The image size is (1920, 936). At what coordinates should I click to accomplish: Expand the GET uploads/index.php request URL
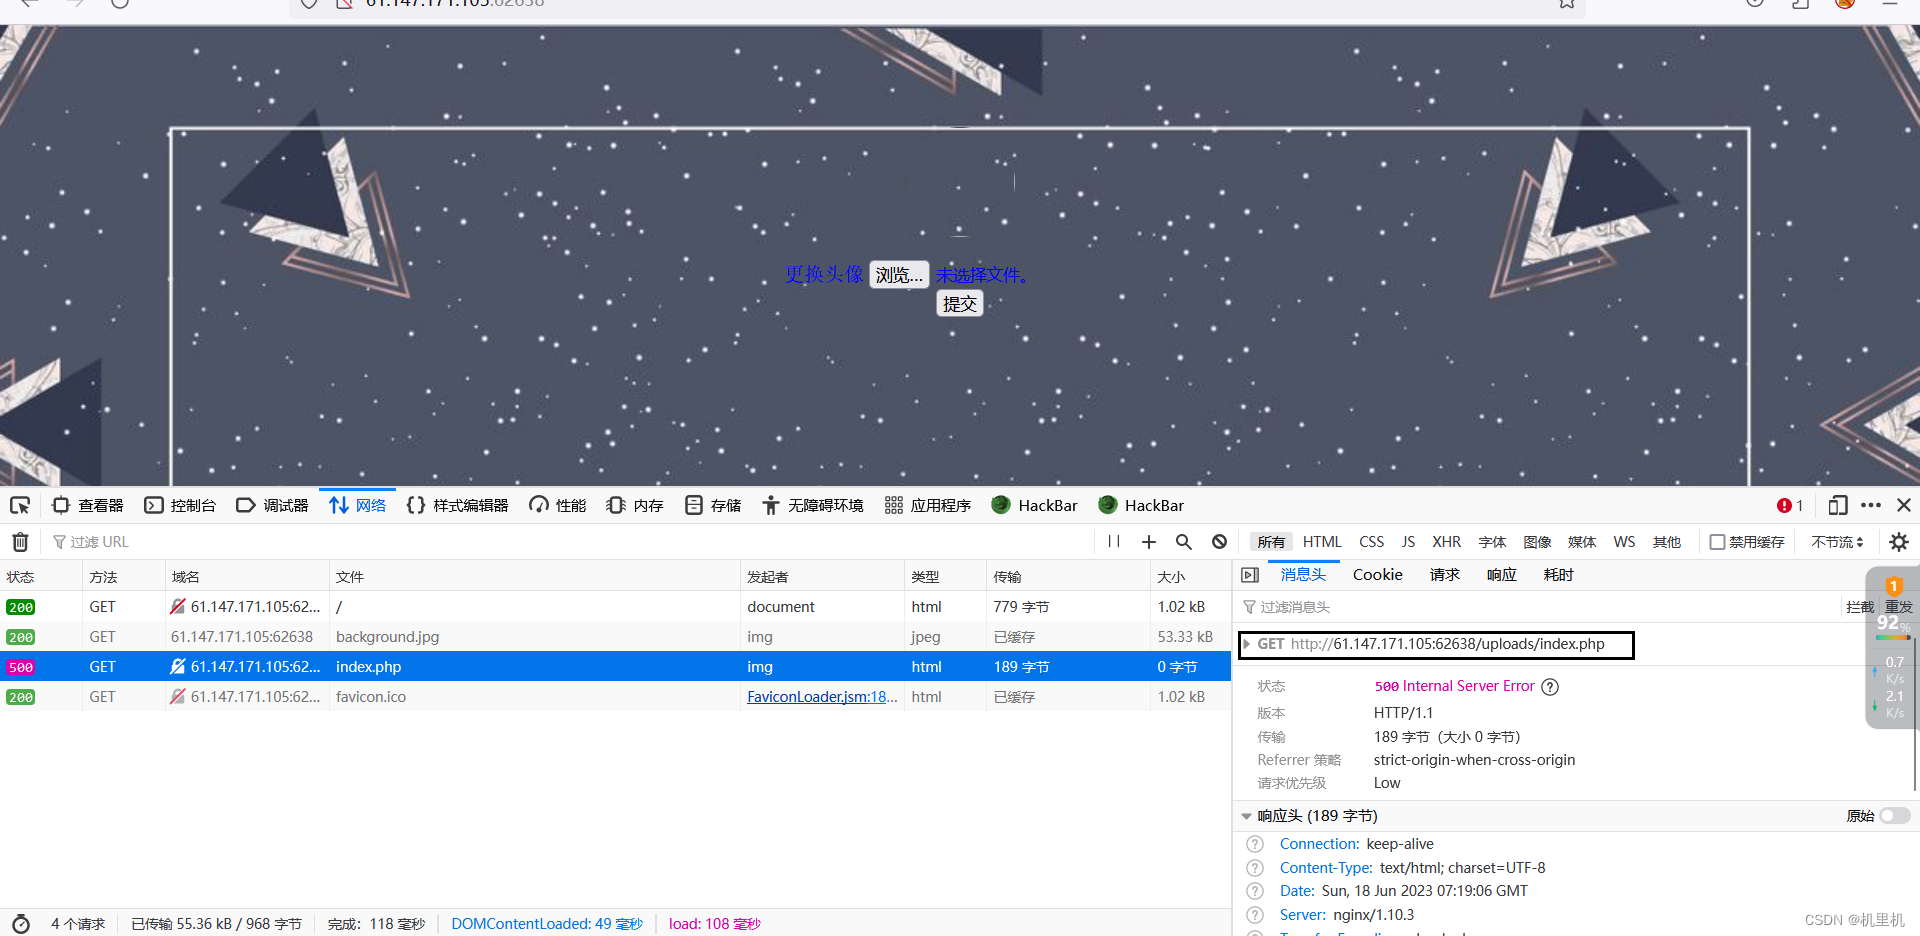point(1247,645)
